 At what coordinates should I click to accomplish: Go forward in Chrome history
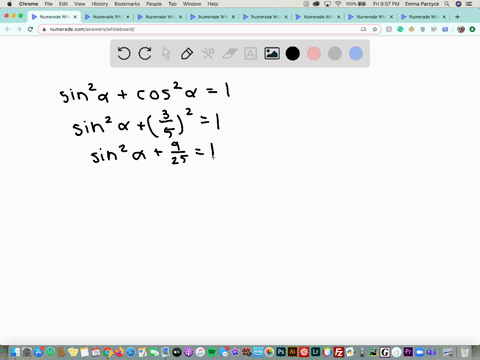19,29
